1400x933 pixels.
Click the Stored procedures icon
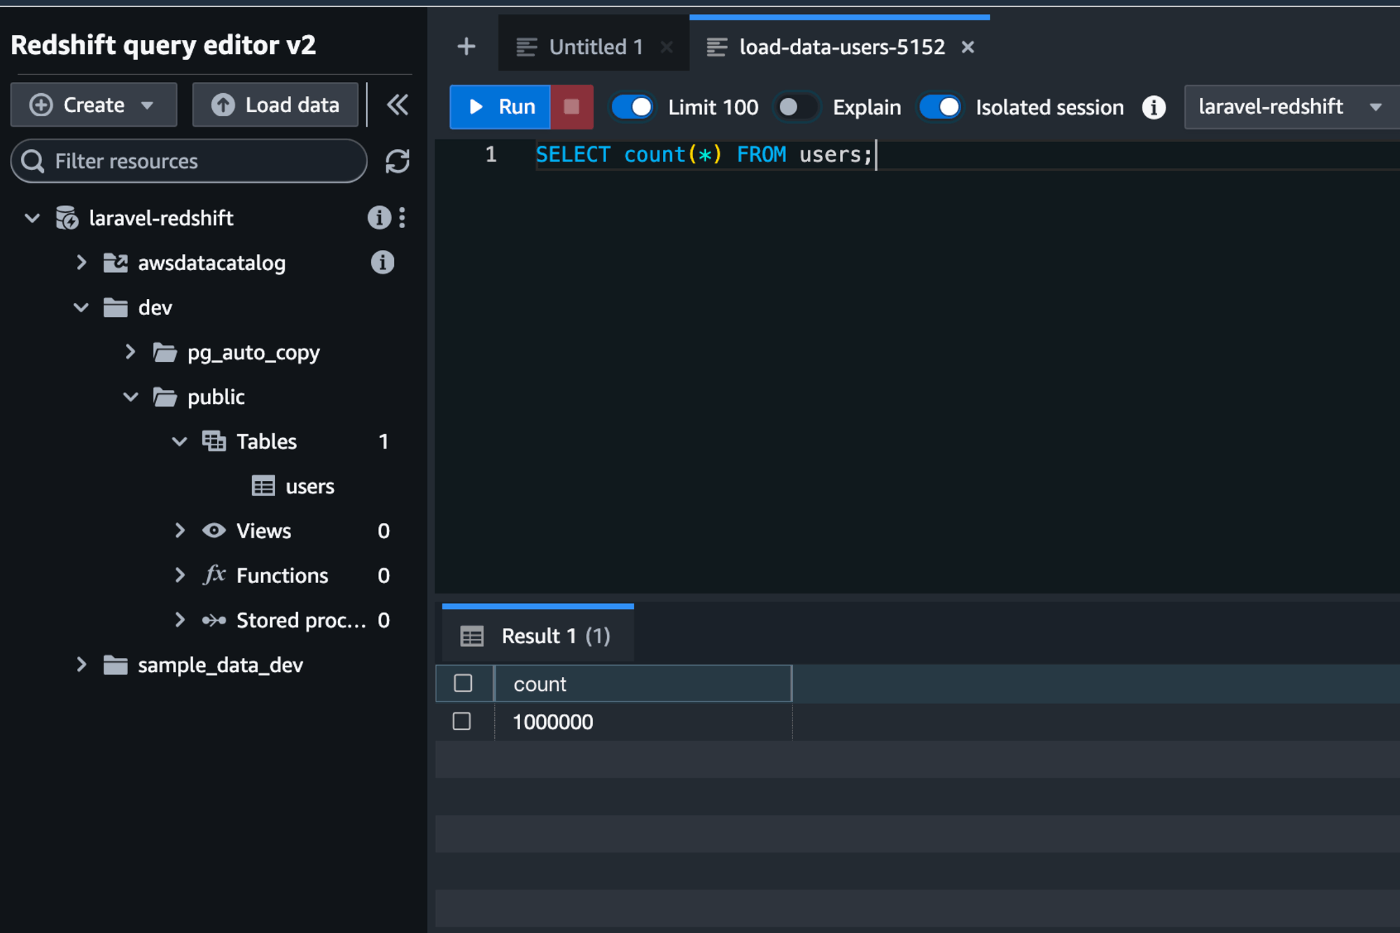pyautogui.click(x=214, y=620)
